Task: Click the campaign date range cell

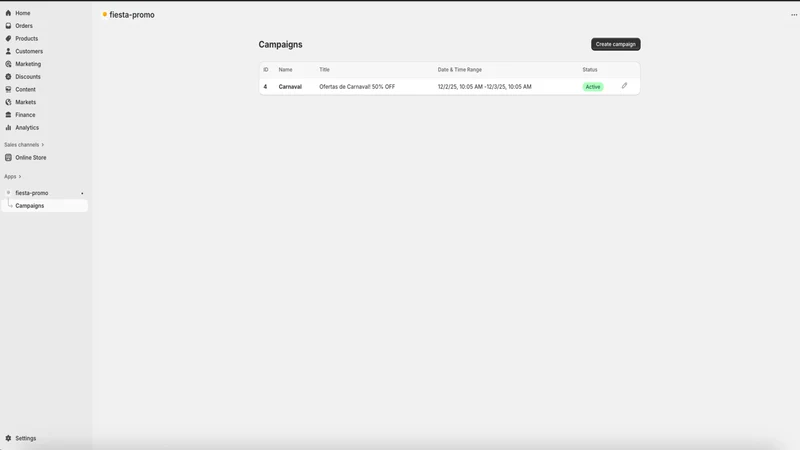Action: click(484, 87)
